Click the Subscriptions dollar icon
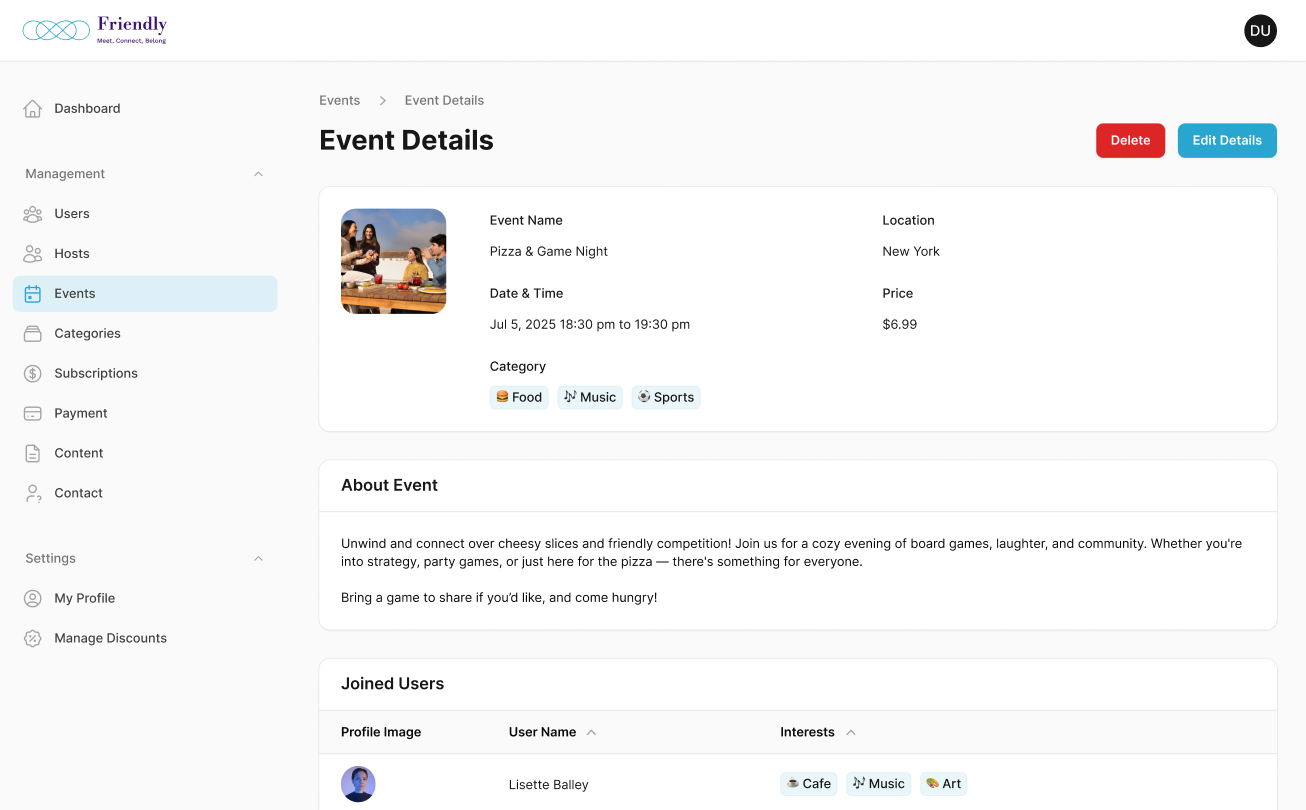 pos(33,374)
